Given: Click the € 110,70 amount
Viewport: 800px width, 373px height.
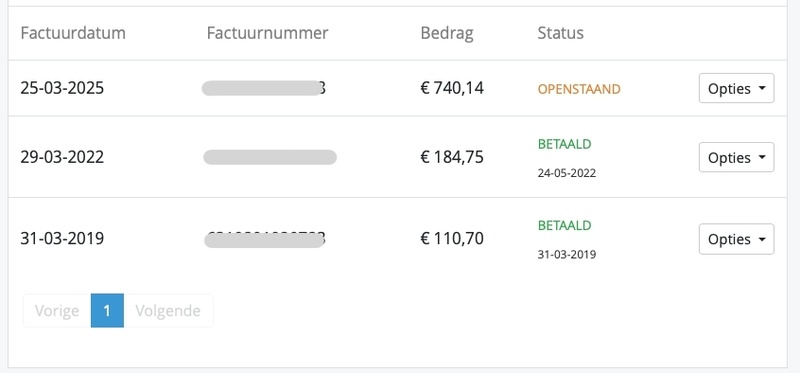Looking at the screenshot, I should tap(452, 238).
